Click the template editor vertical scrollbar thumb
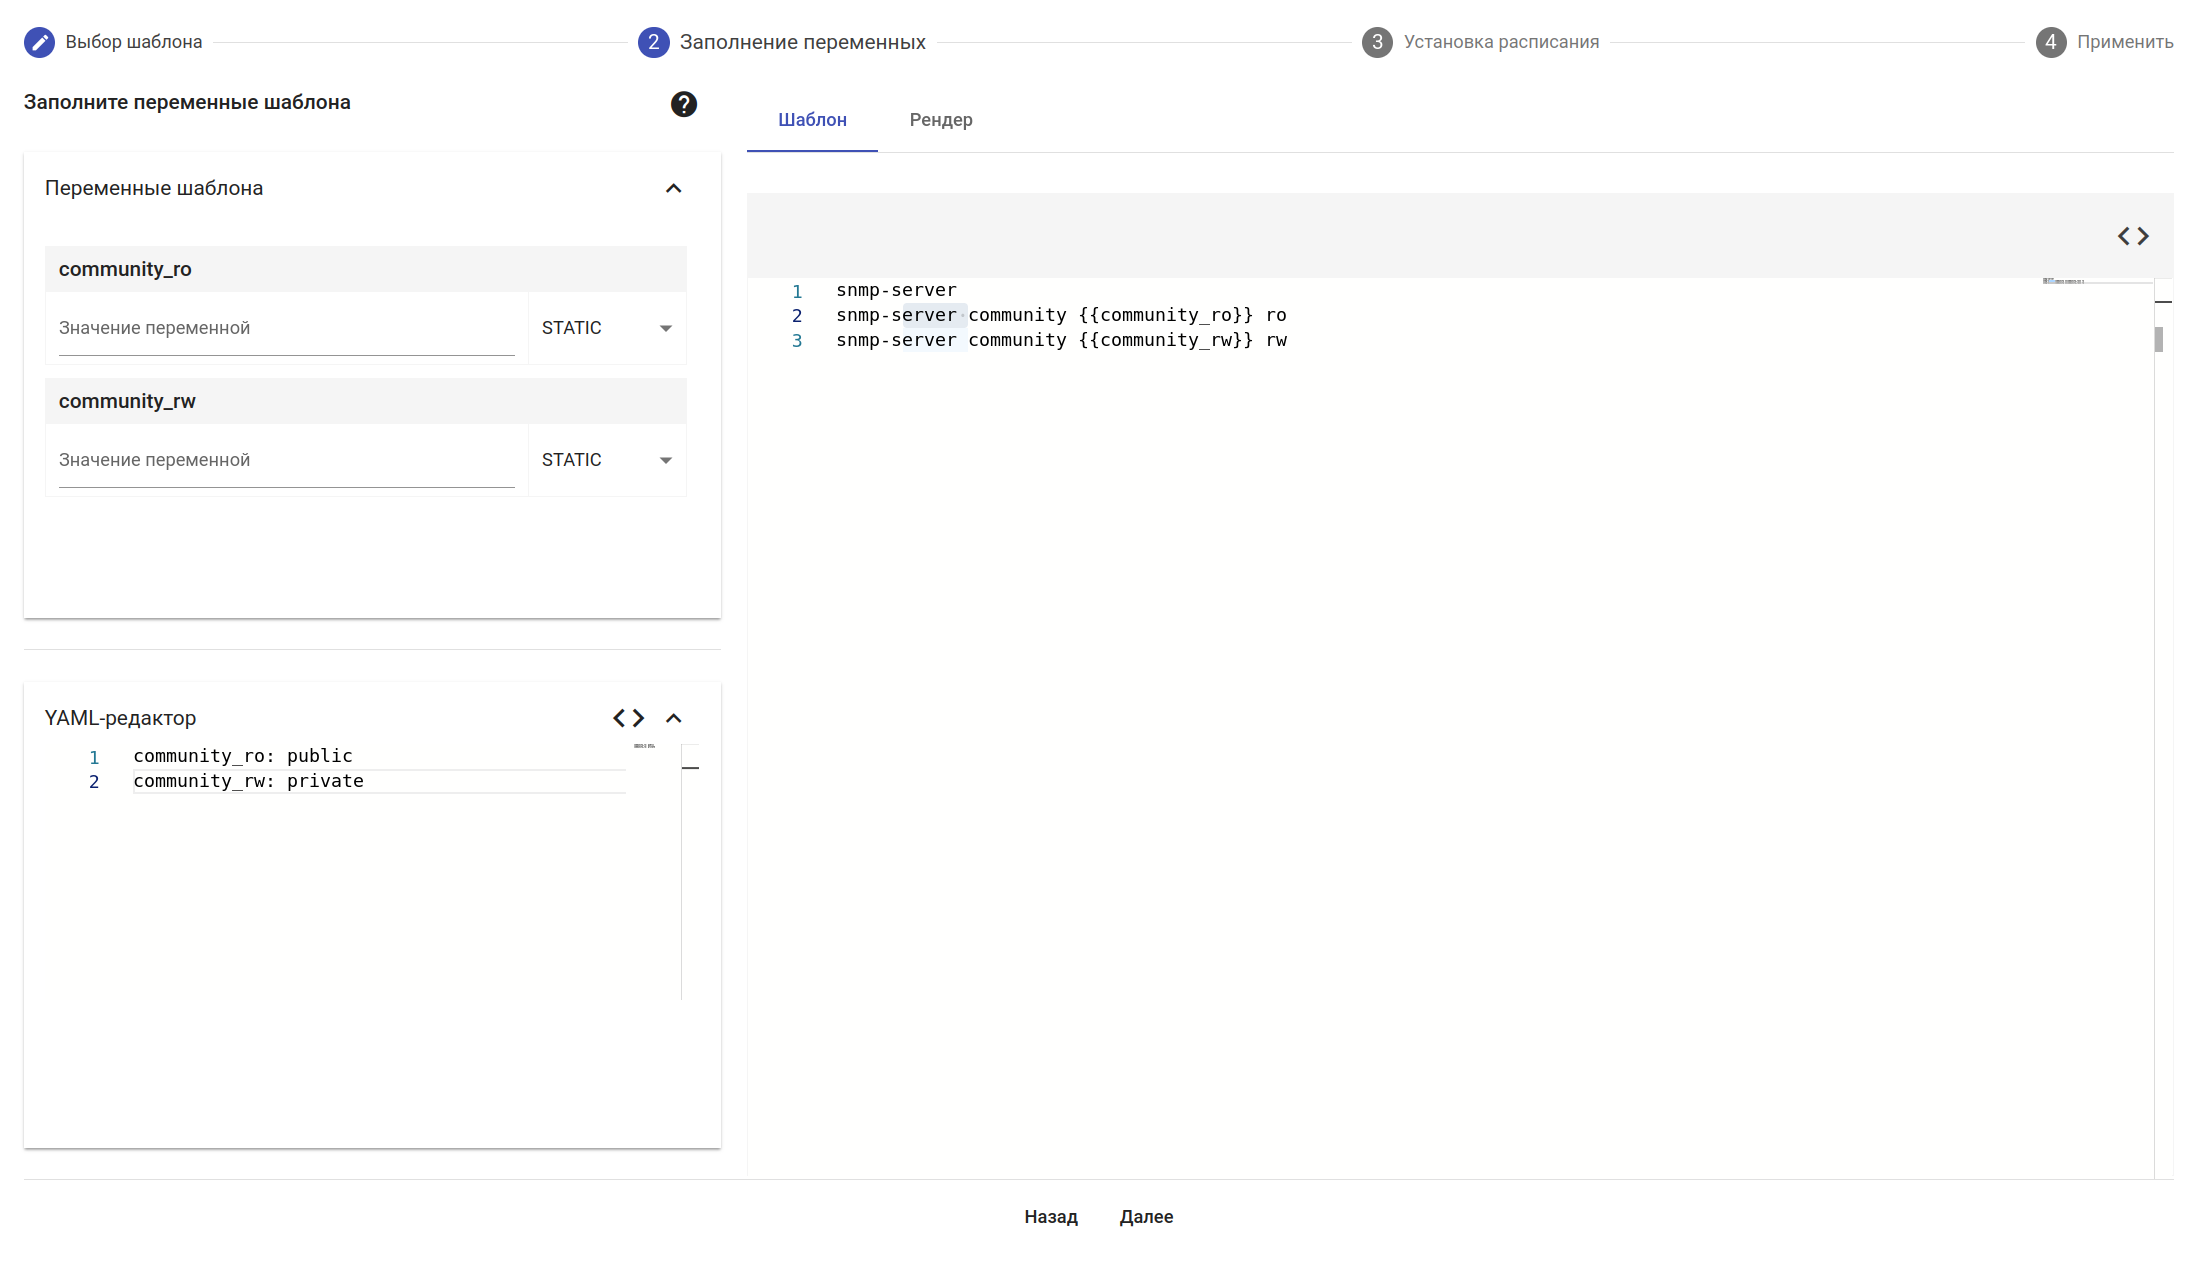Viewport: 2202px width, 1283px height. [x=2158, y=340]
